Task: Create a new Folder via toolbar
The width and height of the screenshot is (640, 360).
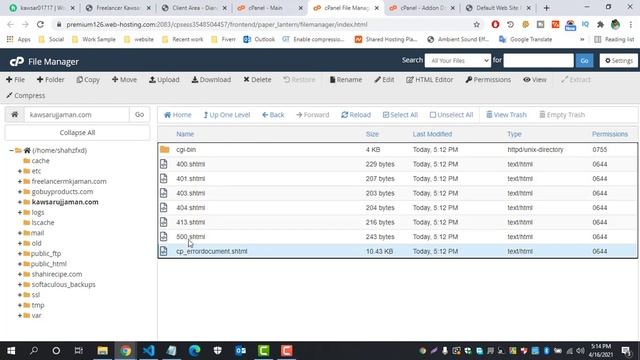Action: point(51,80)
